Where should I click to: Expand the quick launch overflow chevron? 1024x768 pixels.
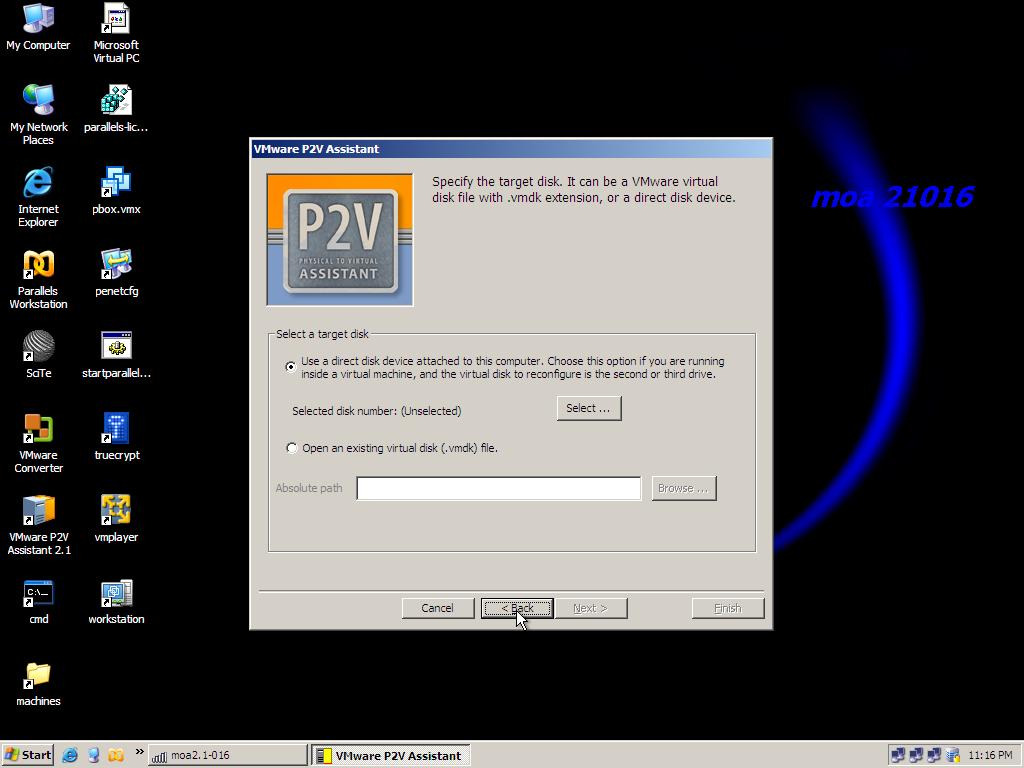click(x=139, y=752)
